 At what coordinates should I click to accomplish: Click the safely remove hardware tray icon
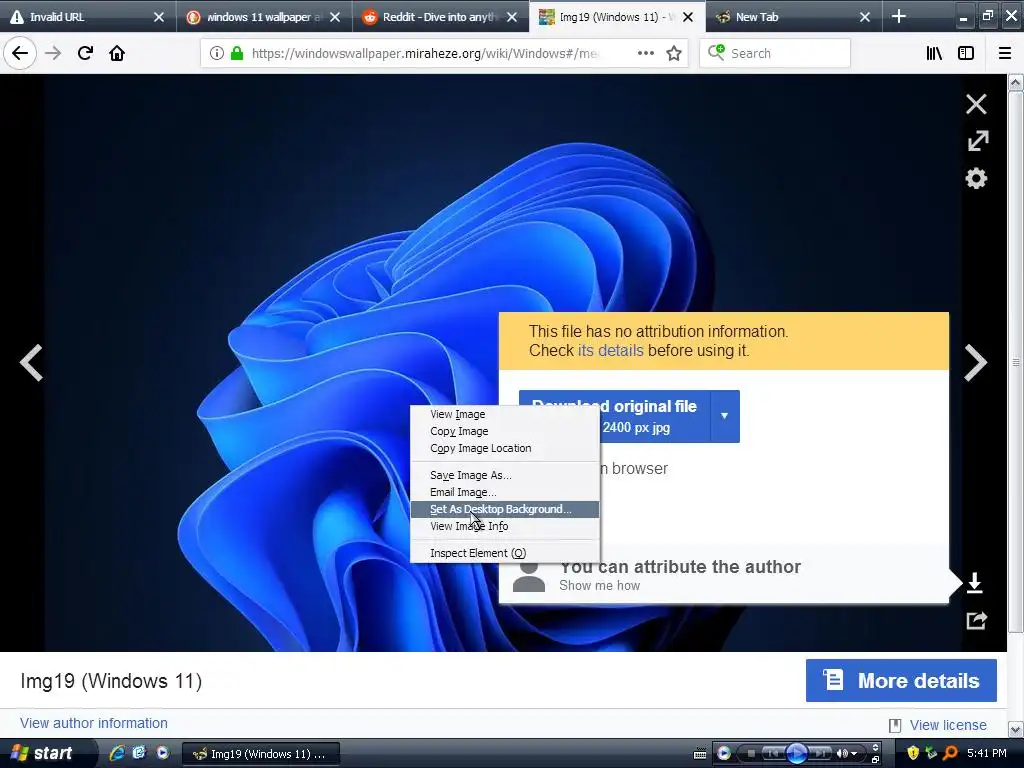click(931, 753)
